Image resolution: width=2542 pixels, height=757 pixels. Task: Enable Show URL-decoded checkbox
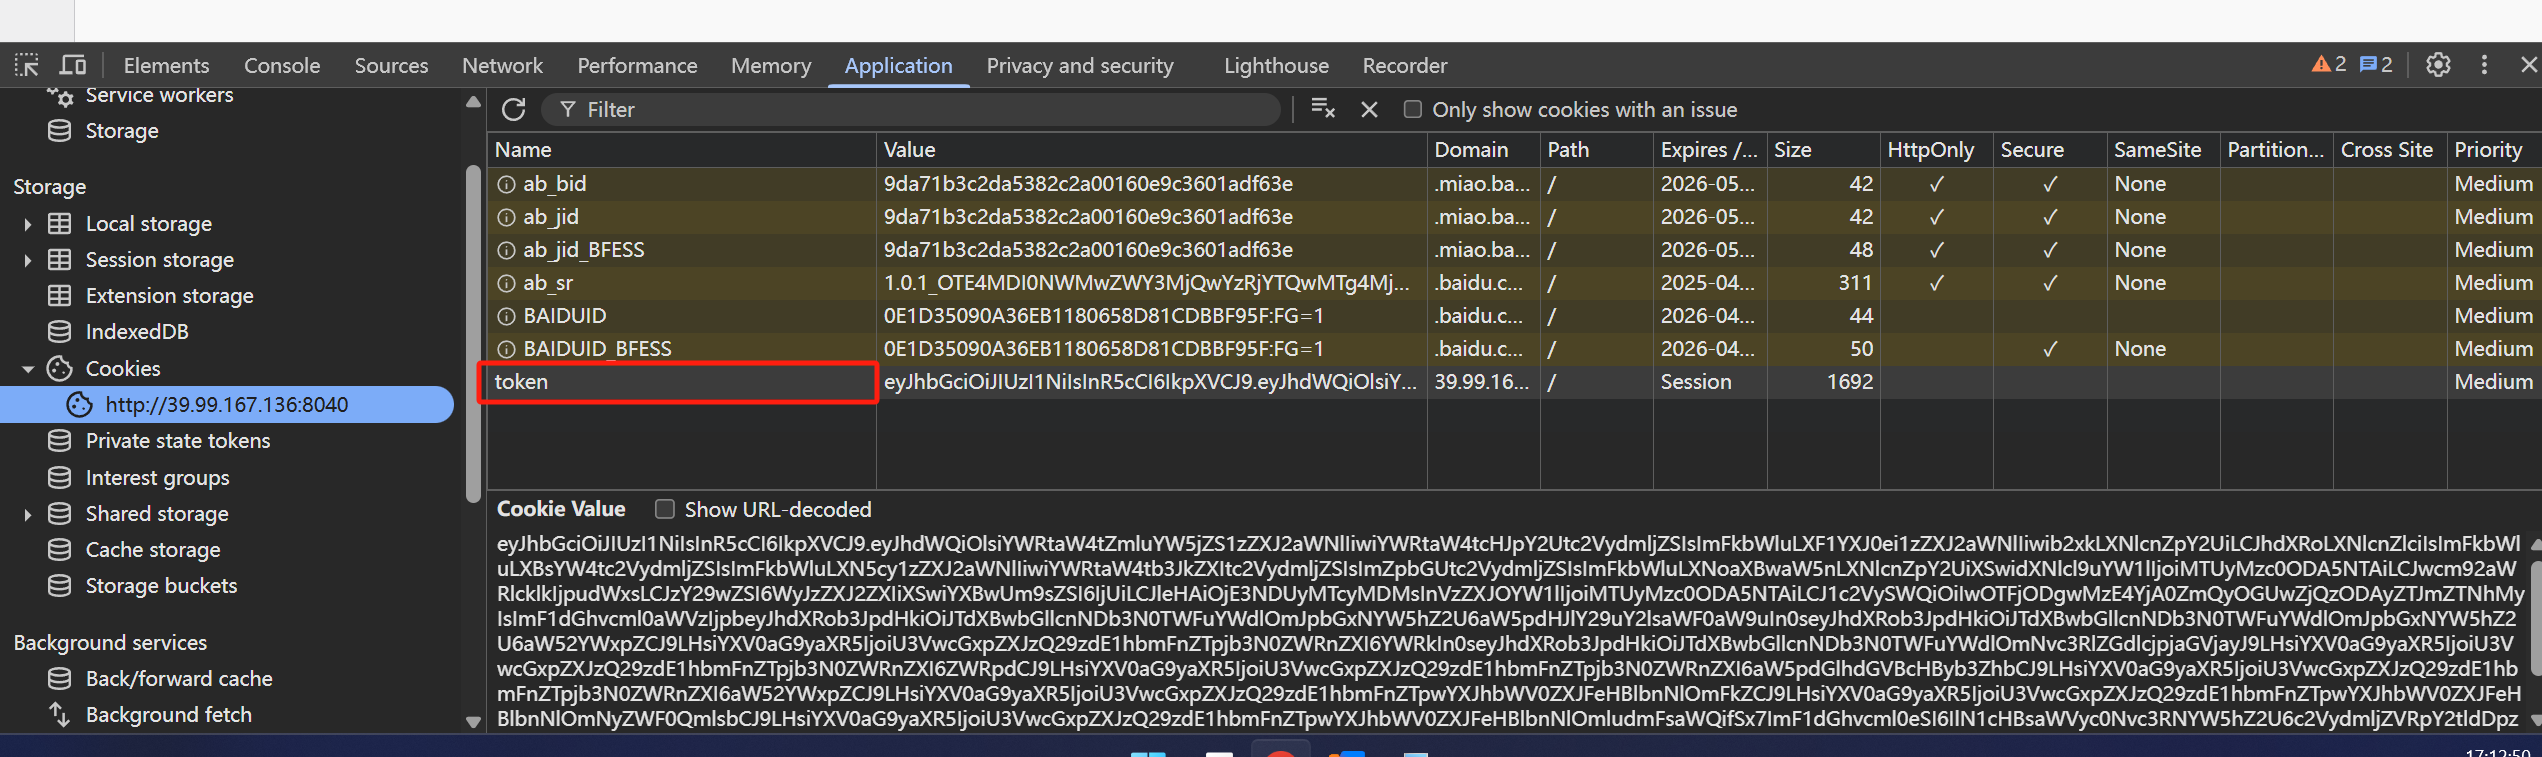pyautogui.click(x=664, y=509)
